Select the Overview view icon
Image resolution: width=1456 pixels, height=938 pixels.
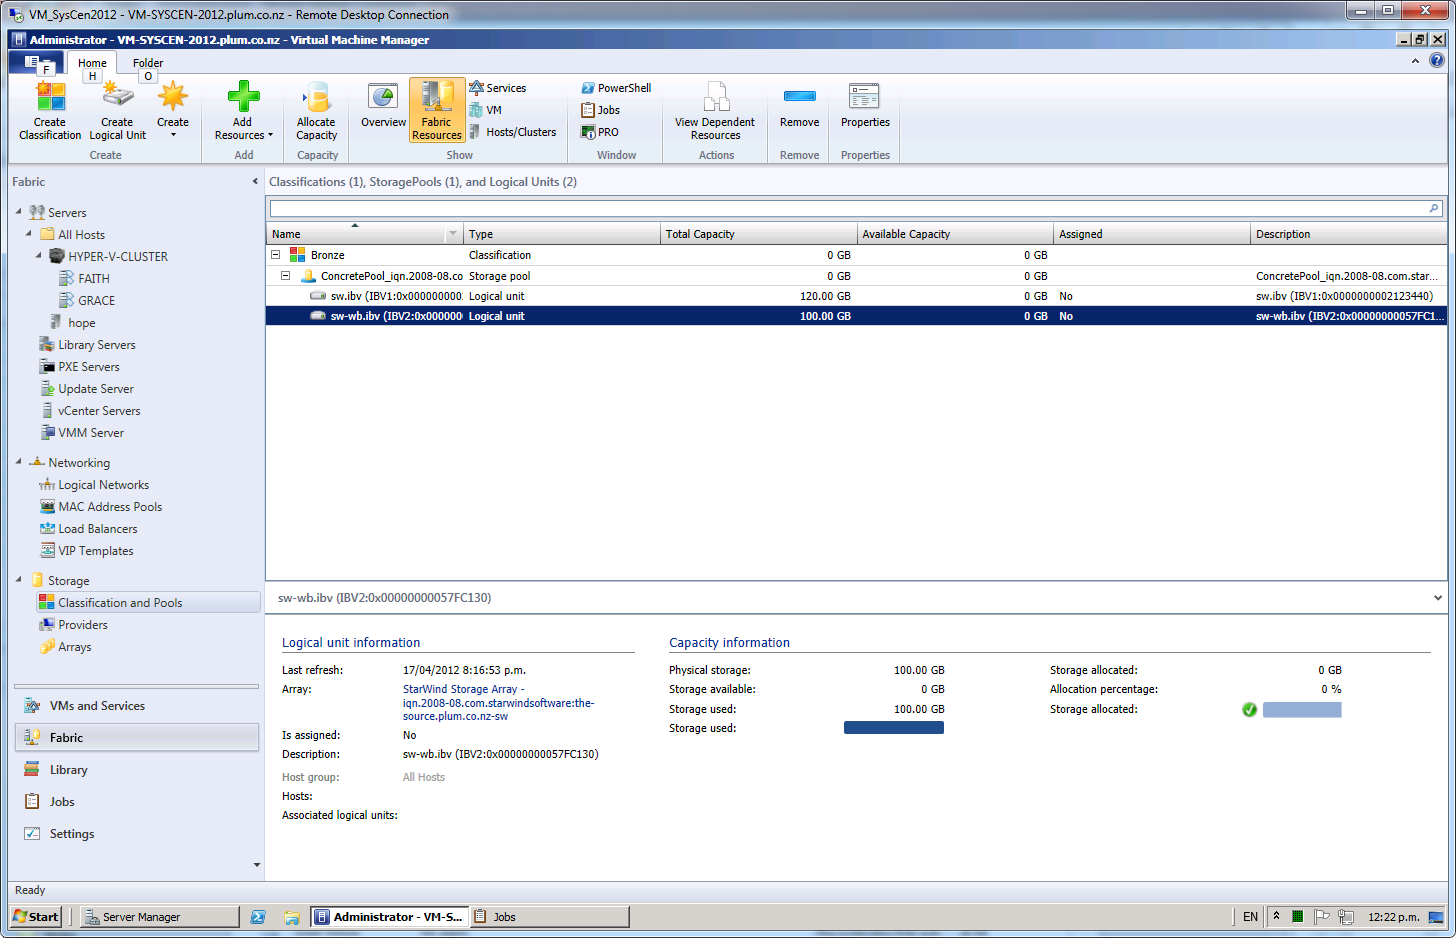point(383,106)
